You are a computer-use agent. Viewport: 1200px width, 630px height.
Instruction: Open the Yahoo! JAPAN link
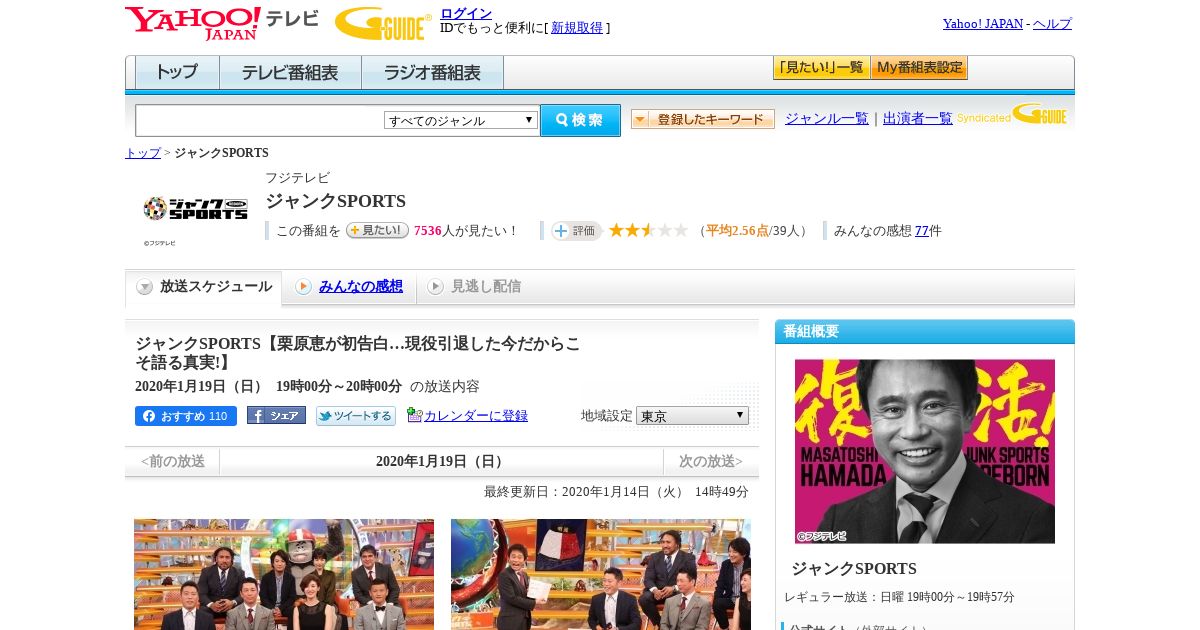tap(983, 23)
